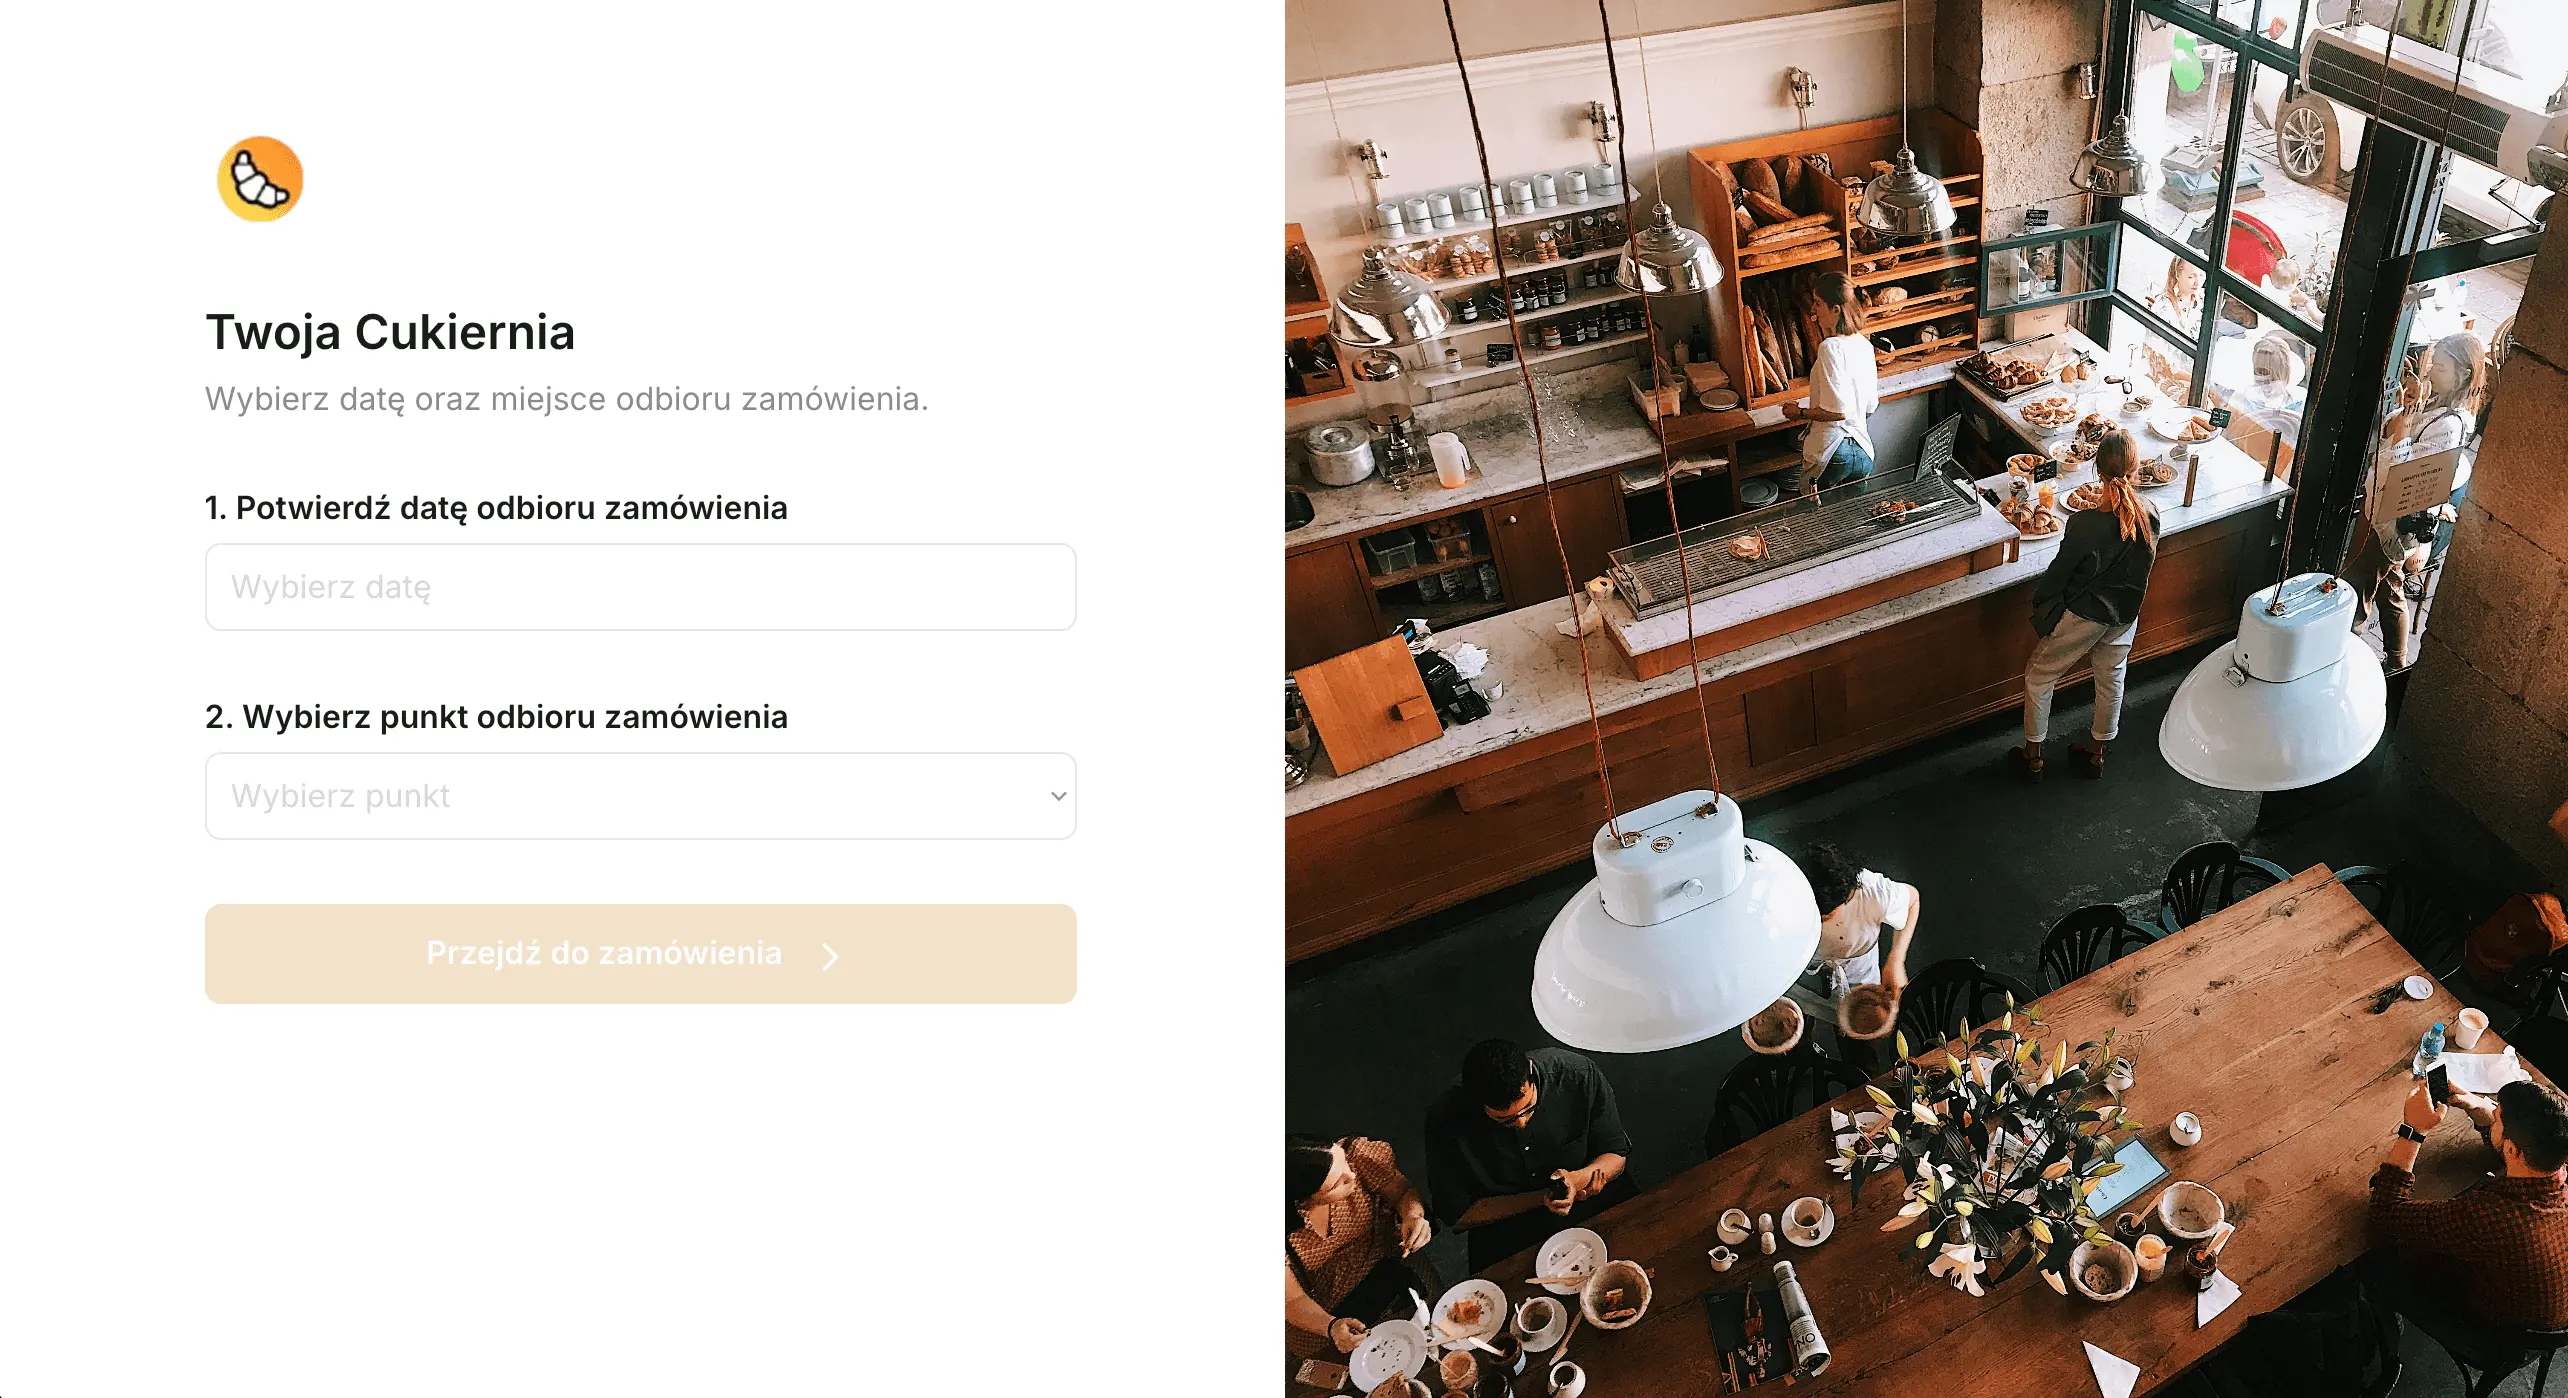Click the chevron arrow in Wybierz punkt field

(x=1058, y=796)
